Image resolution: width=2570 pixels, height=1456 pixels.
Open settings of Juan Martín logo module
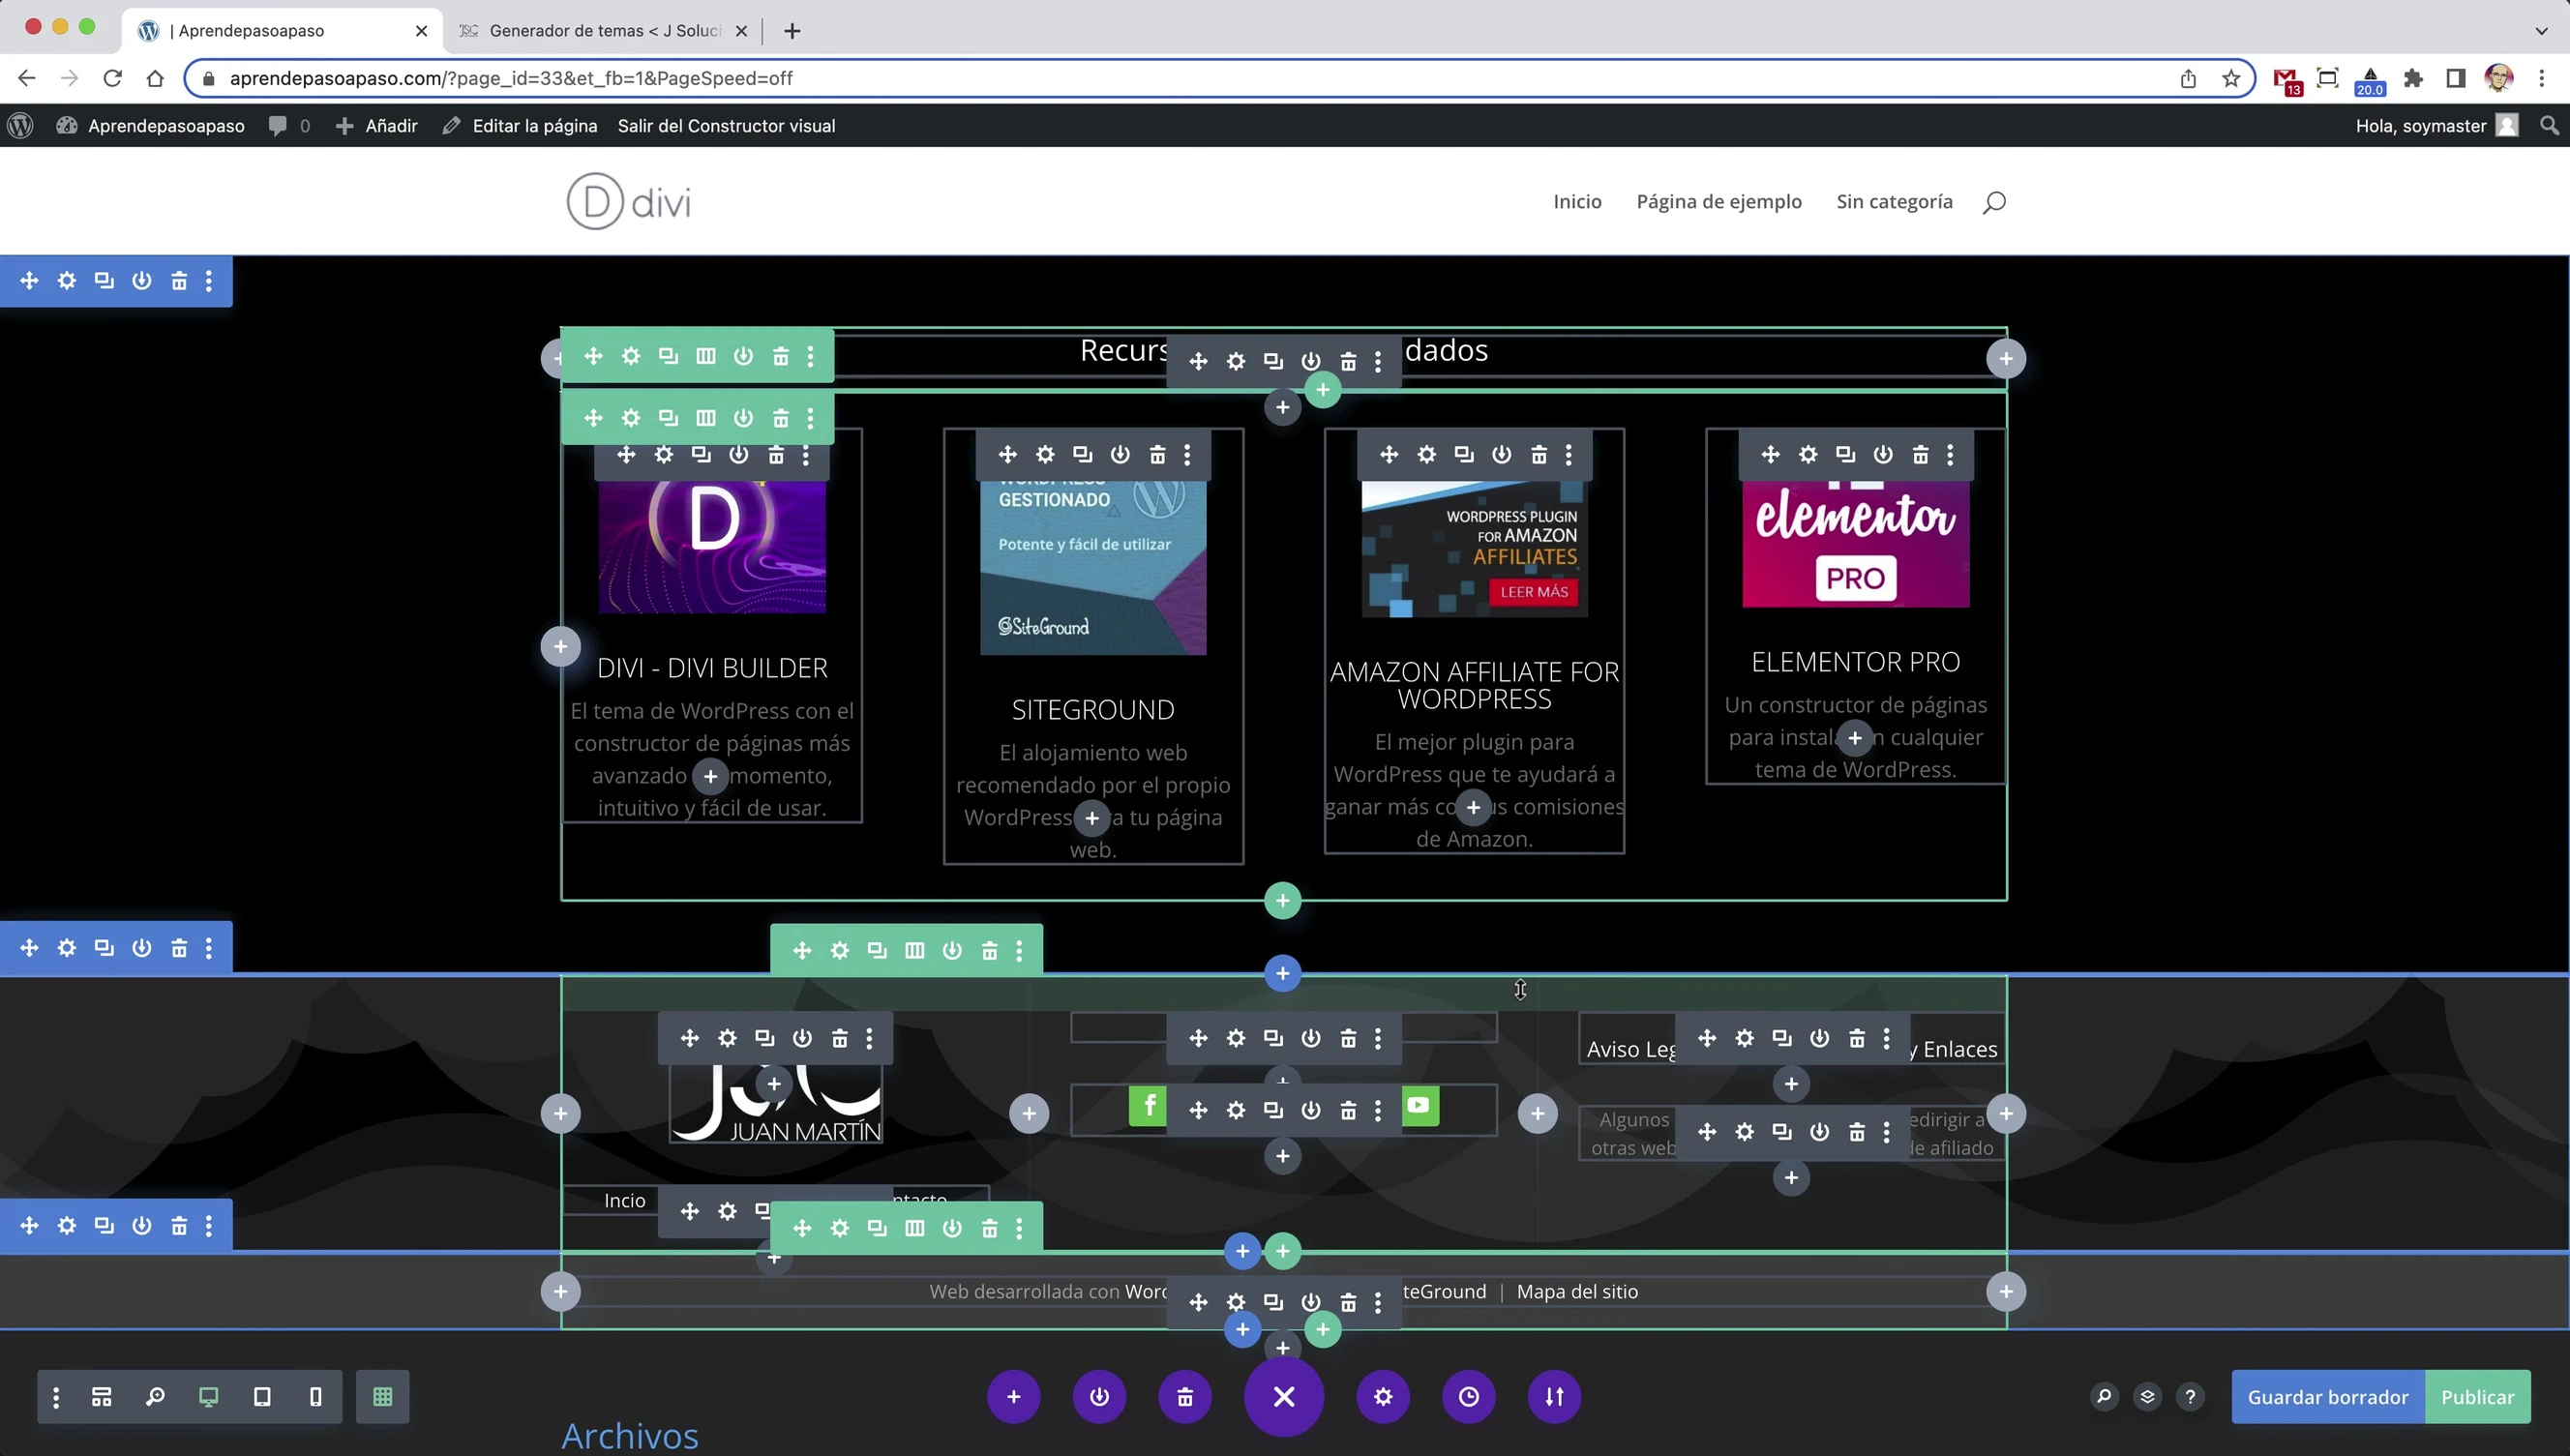pyautogui.click(x=727, y=1039)
